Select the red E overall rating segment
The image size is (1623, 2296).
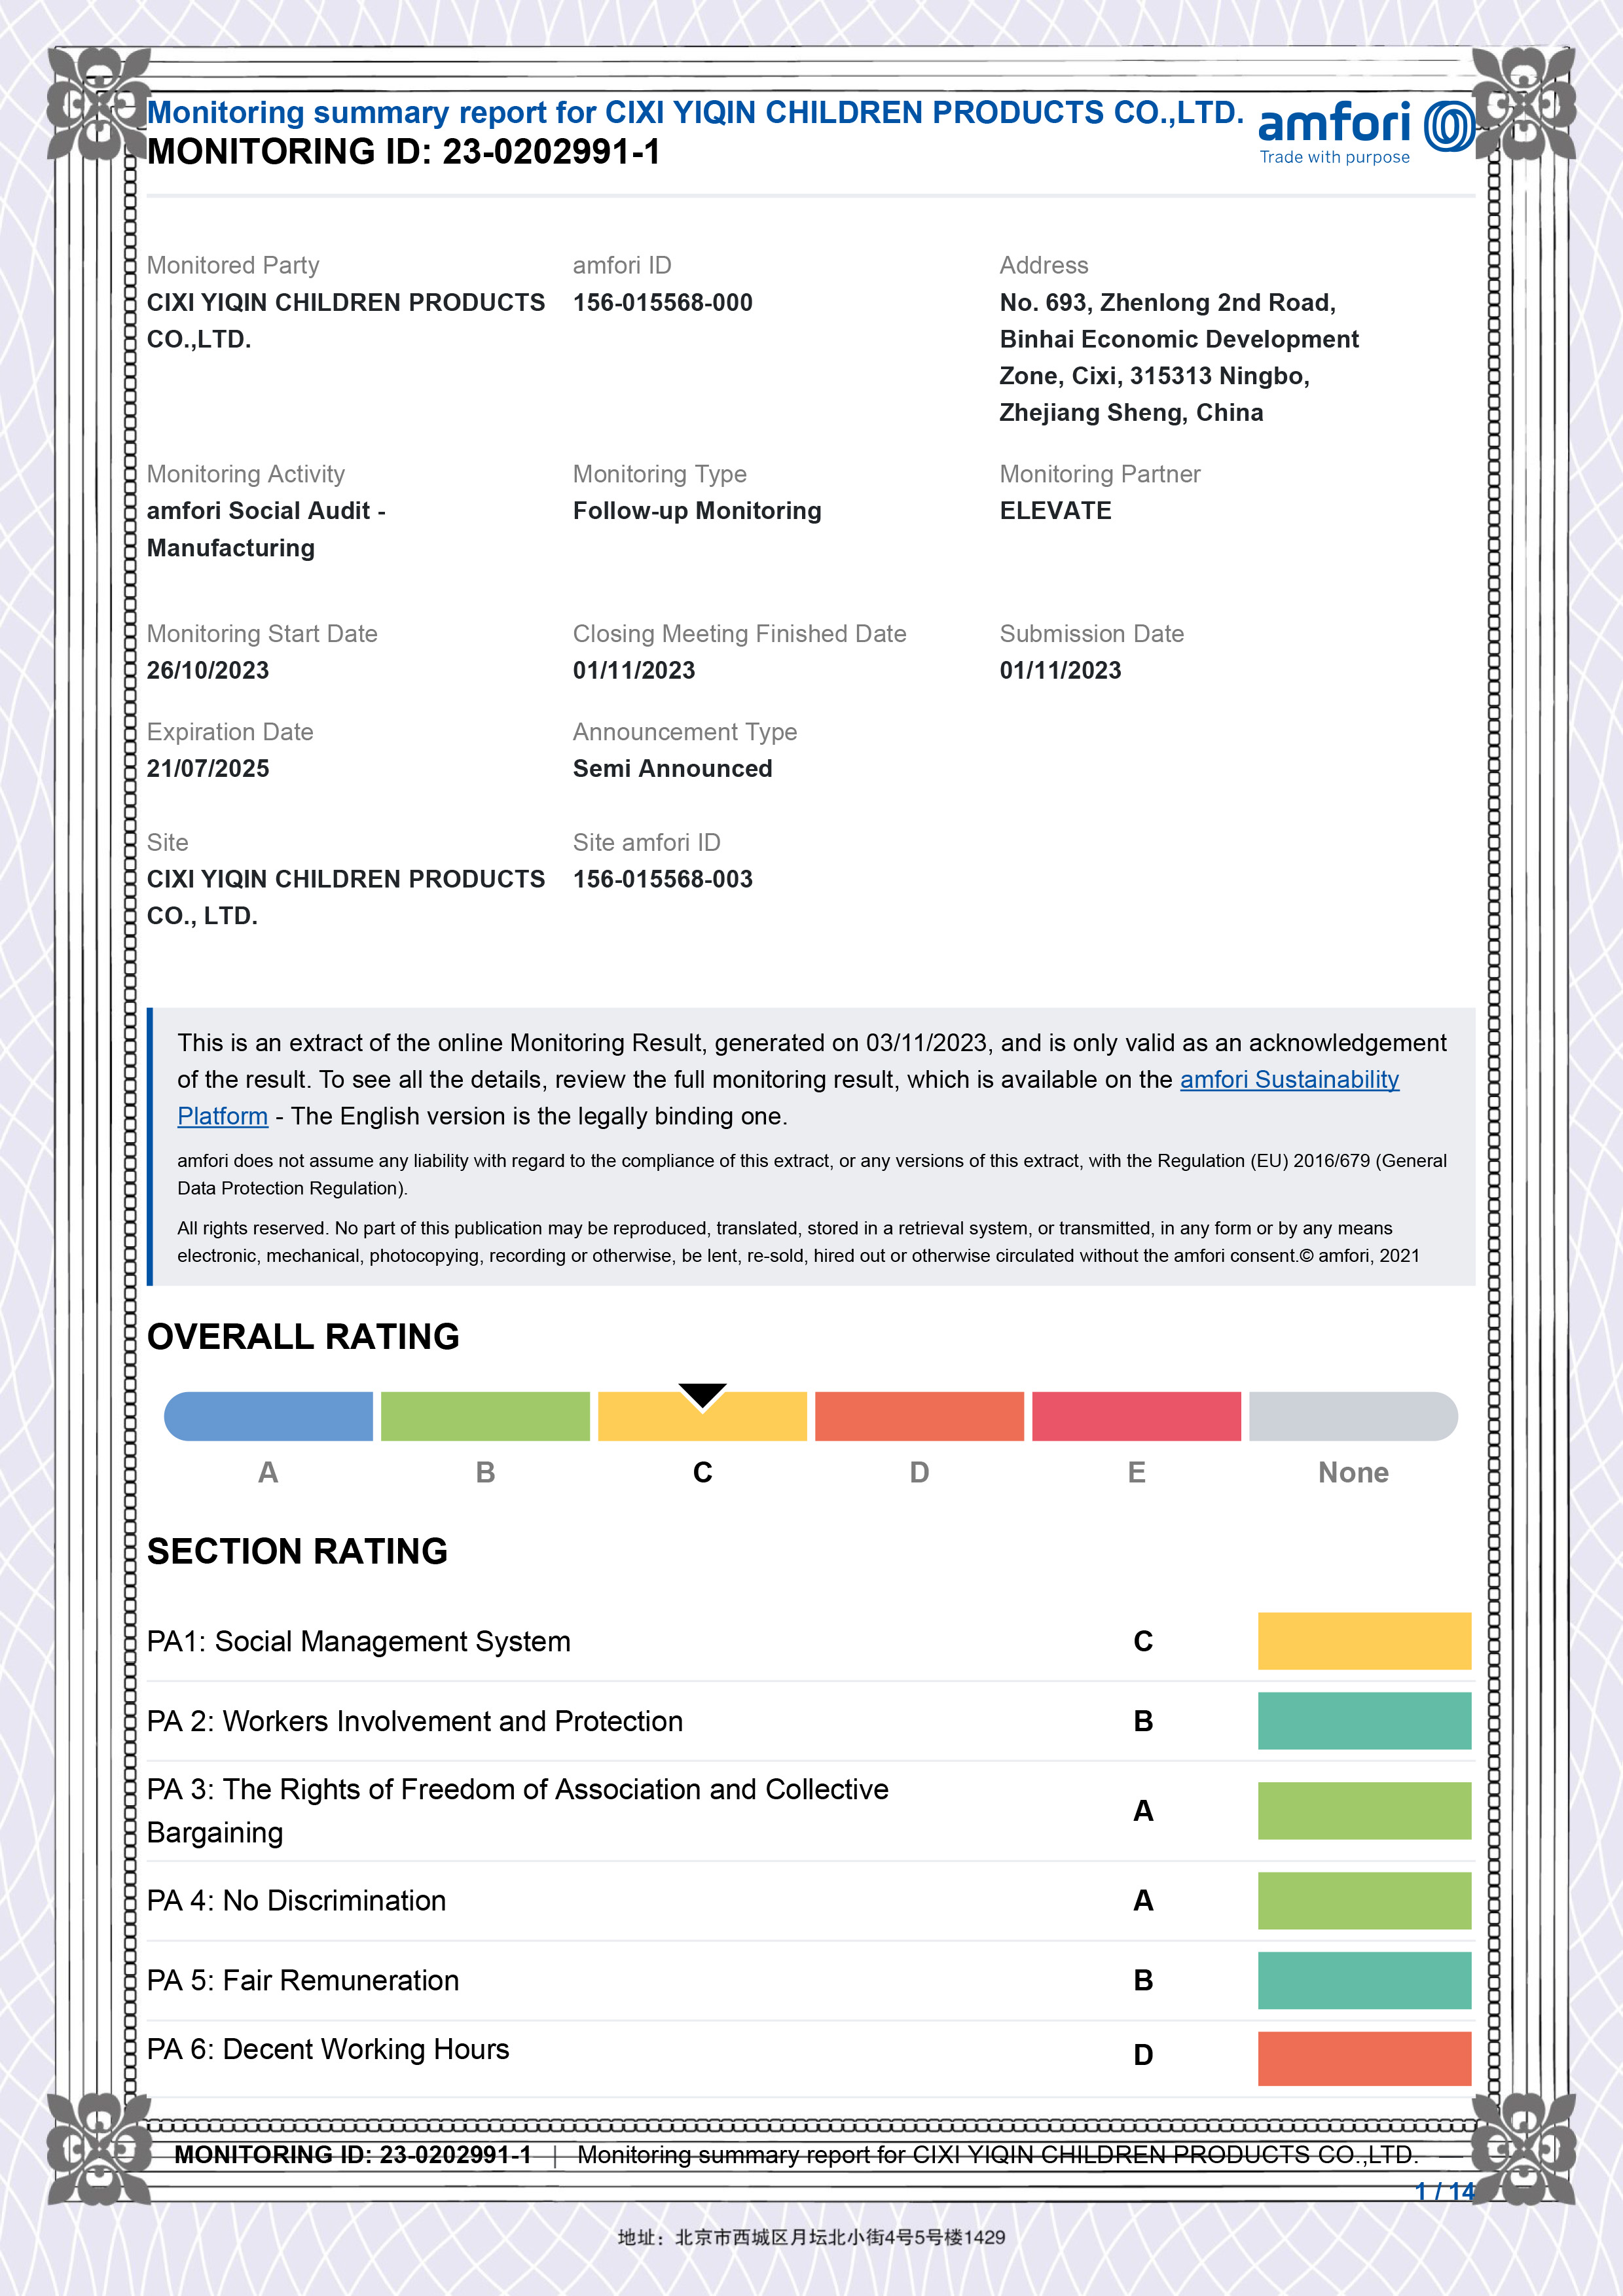1136,1416
